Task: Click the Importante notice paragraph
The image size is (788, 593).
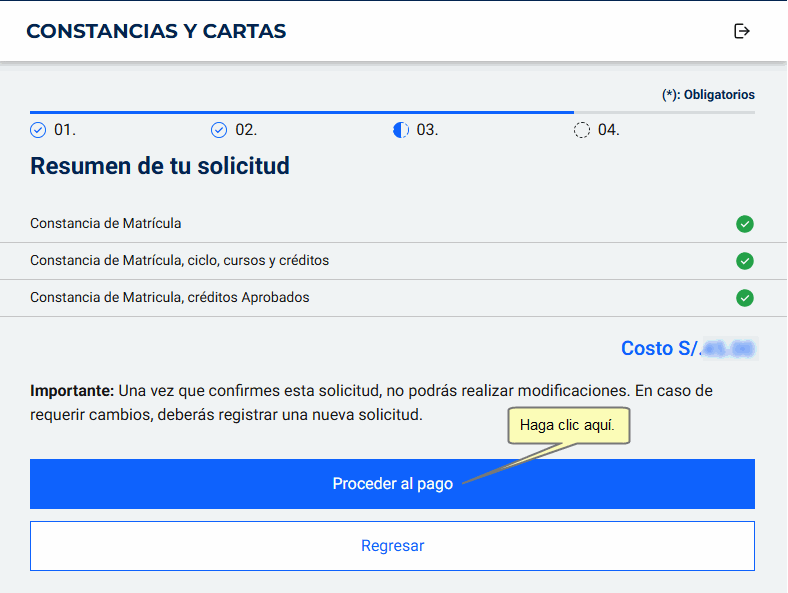Action: [371, 402]
